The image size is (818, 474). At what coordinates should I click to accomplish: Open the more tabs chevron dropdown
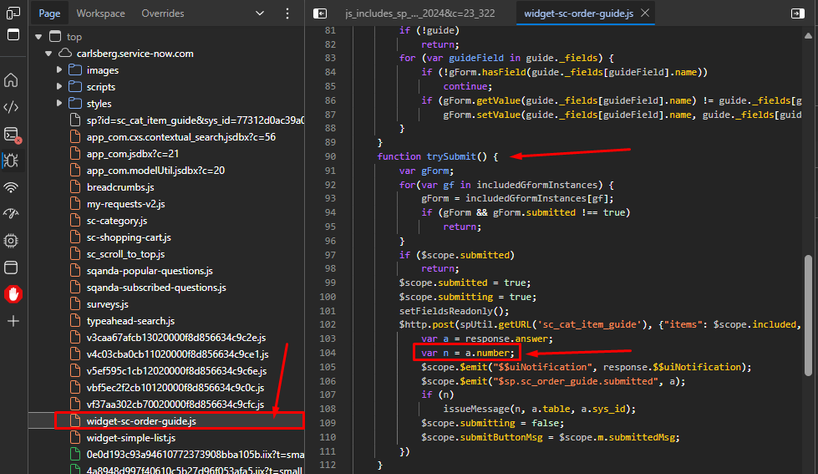[259, 13]
